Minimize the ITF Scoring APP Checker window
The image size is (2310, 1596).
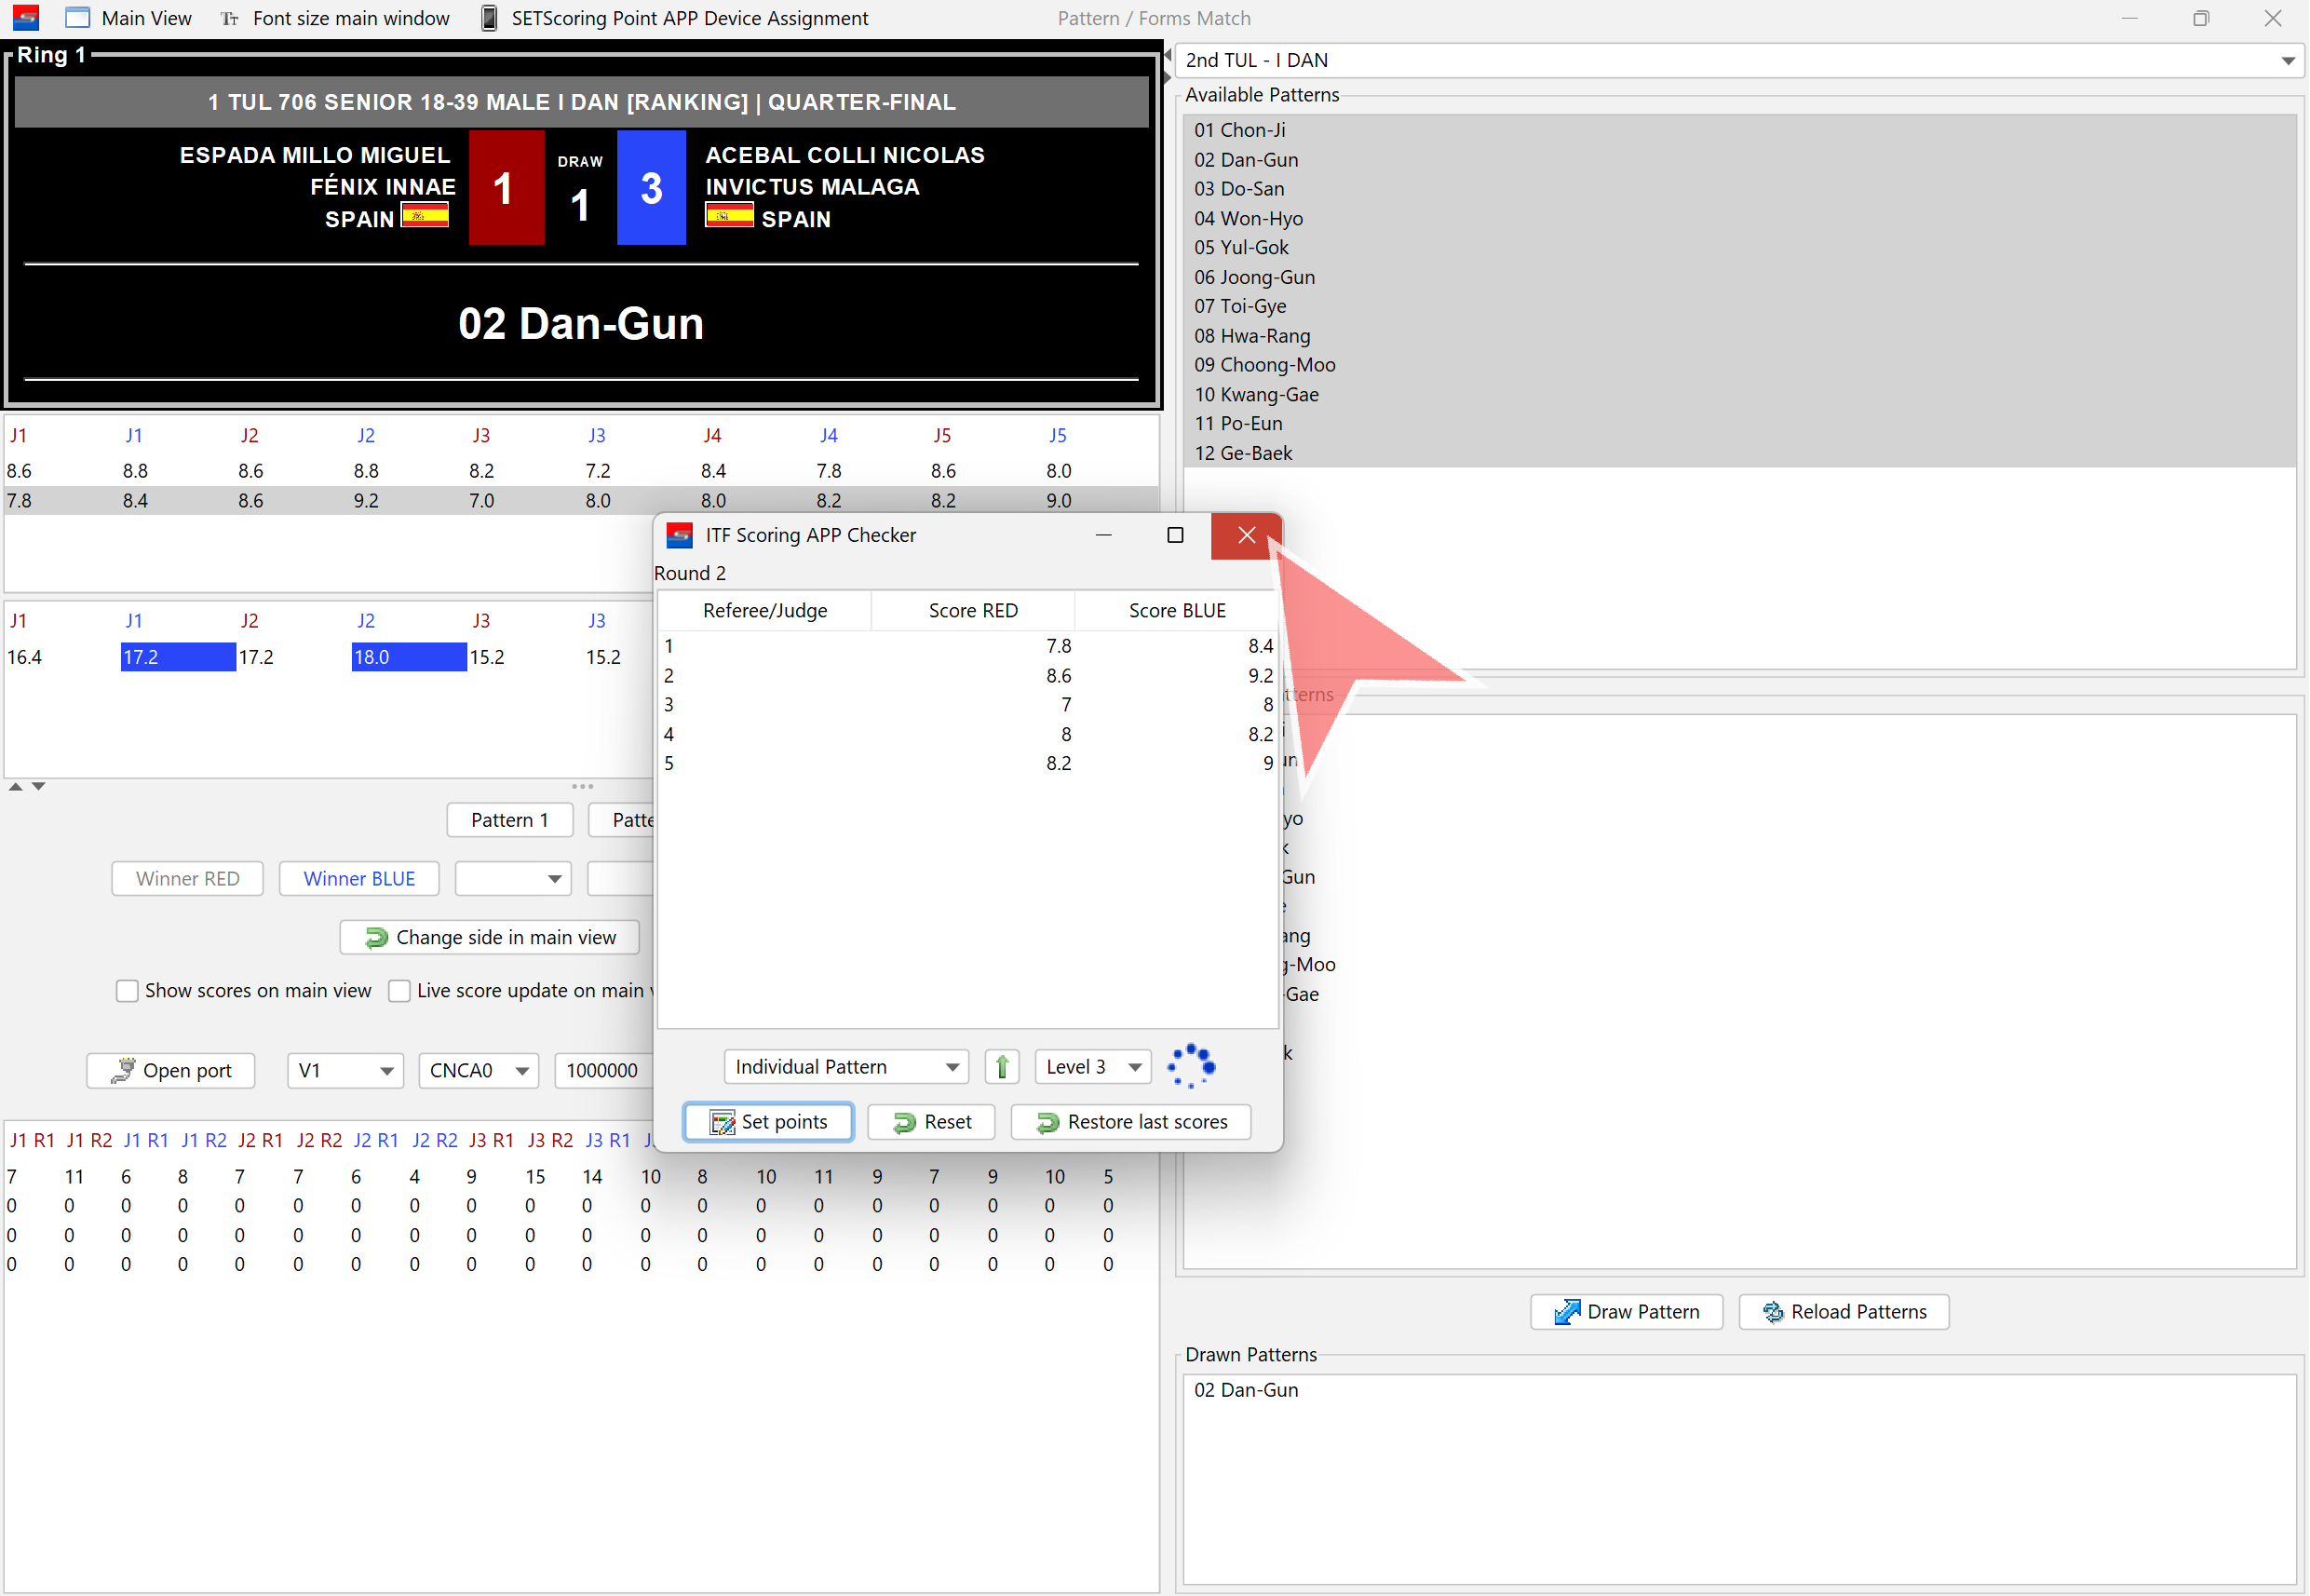click(1104, 535)
